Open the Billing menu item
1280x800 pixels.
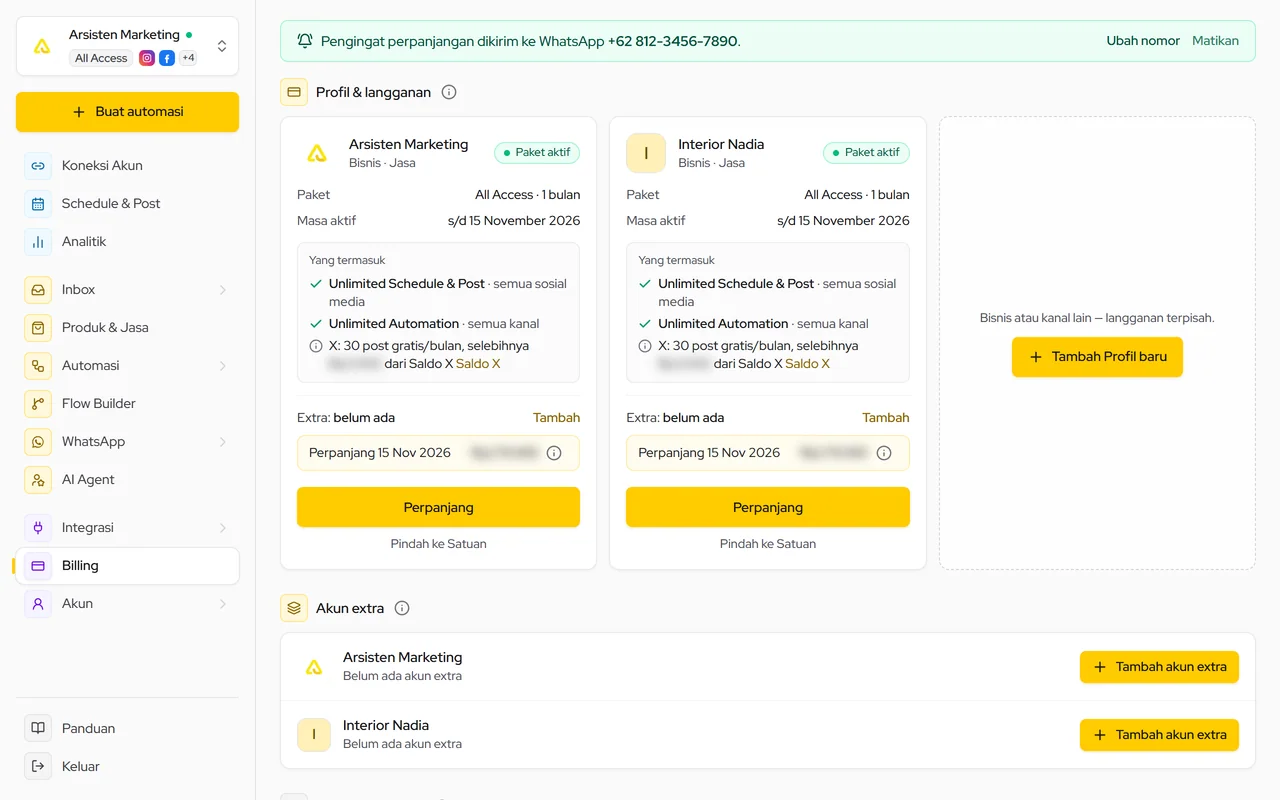(x=127, y=566)
